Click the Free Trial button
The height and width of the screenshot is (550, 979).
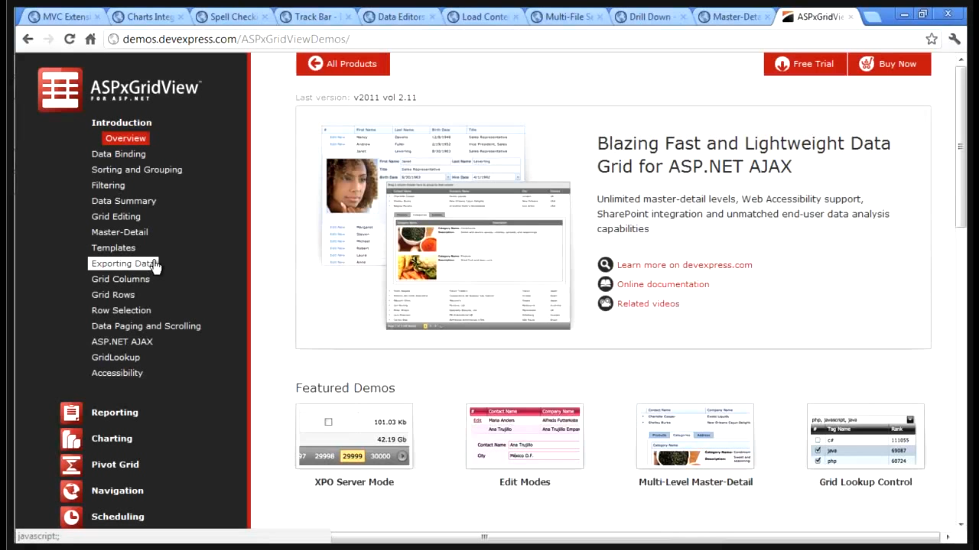click(805, 64)
